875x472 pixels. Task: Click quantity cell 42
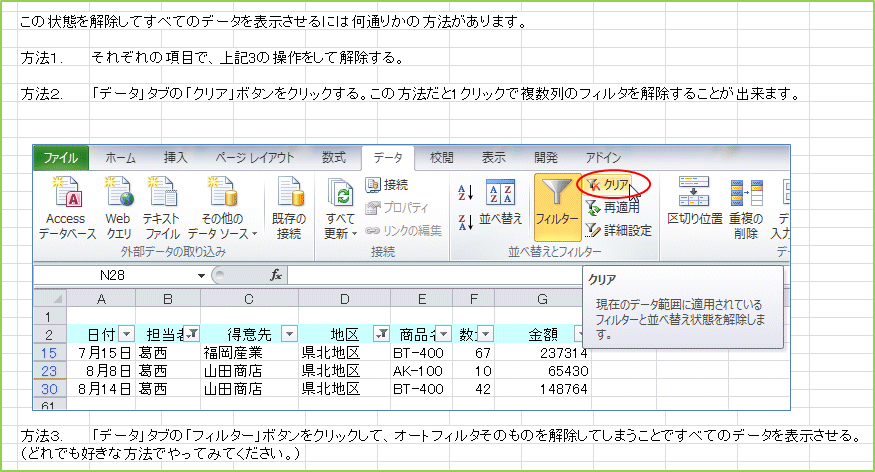473,389
